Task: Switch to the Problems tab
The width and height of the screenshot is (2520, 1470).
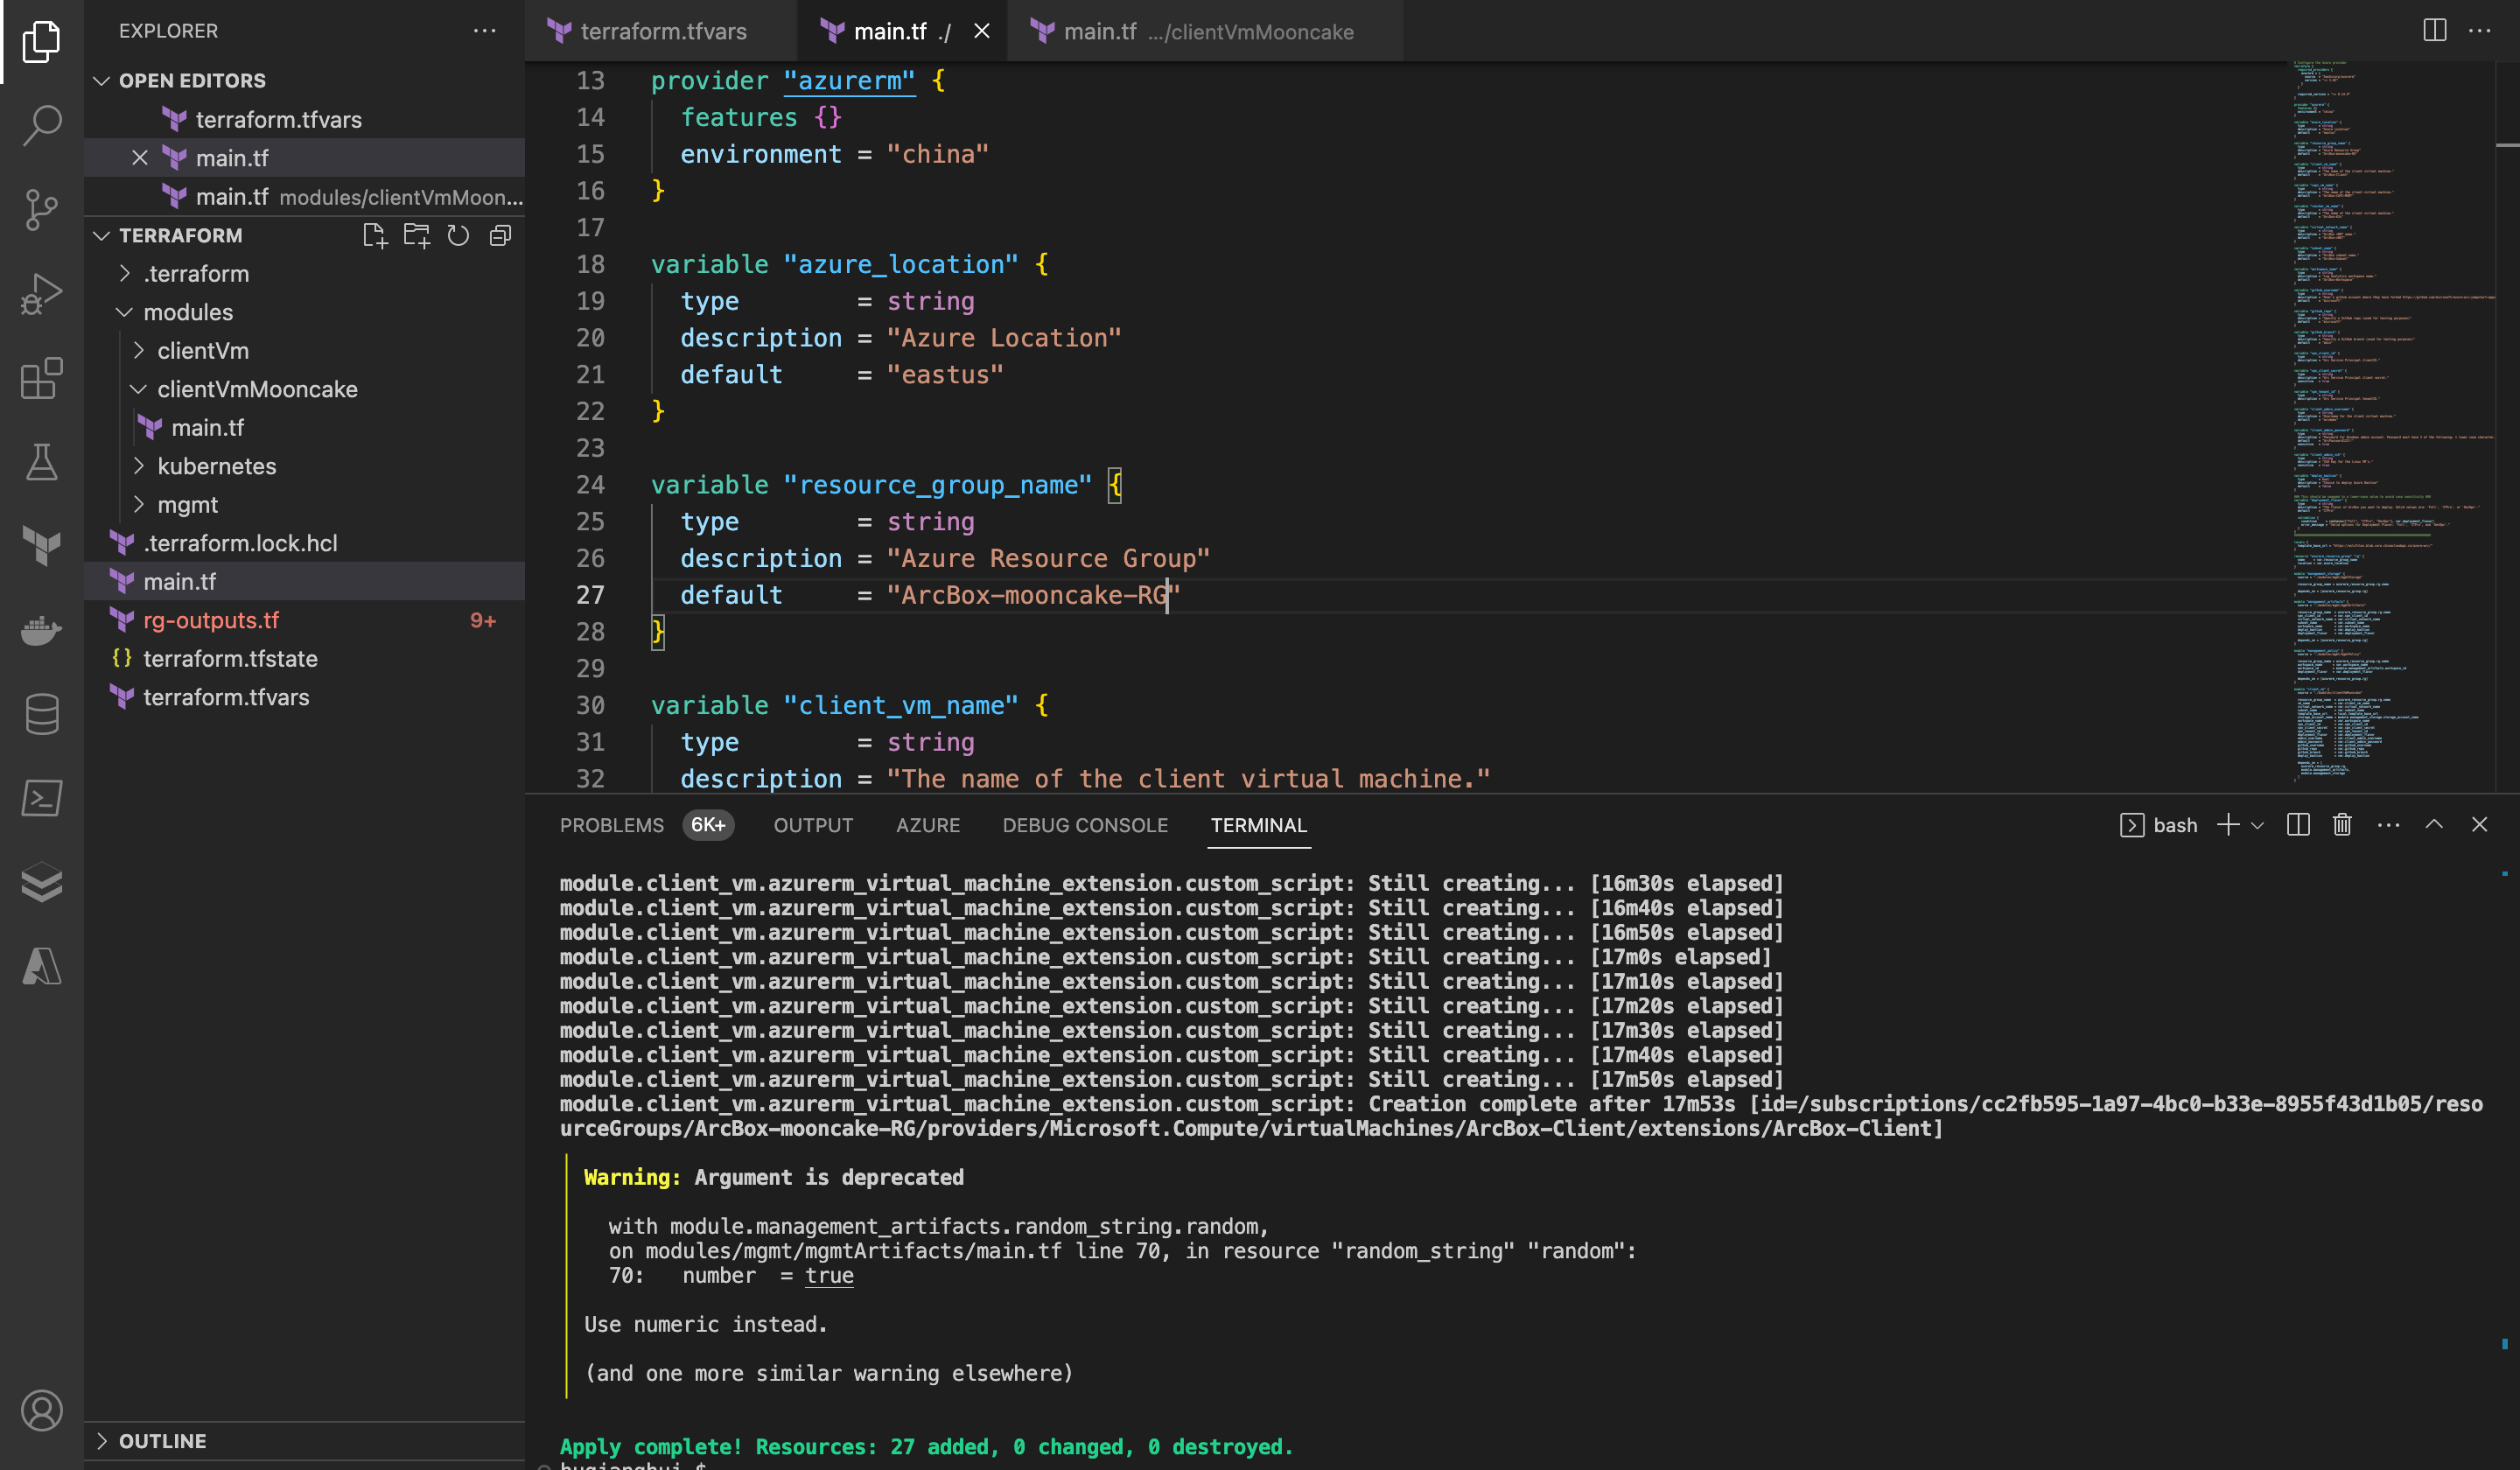Action: [x=612, y=825]
